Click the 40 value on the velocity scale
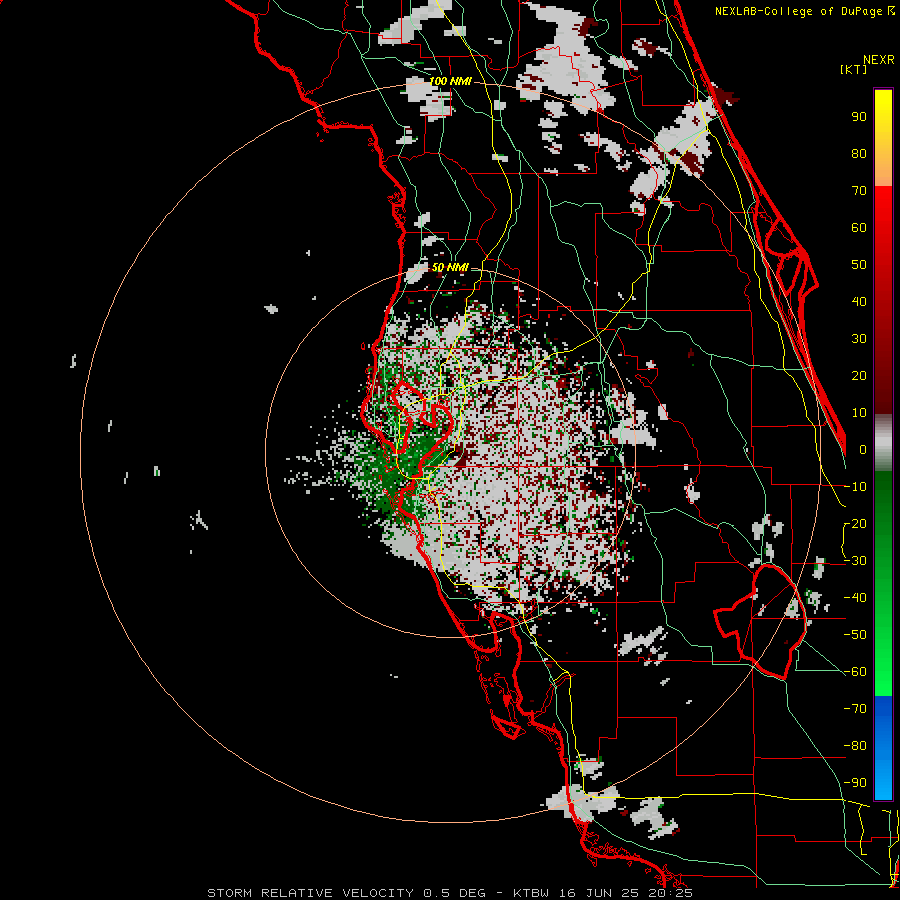 coord(859,302)
